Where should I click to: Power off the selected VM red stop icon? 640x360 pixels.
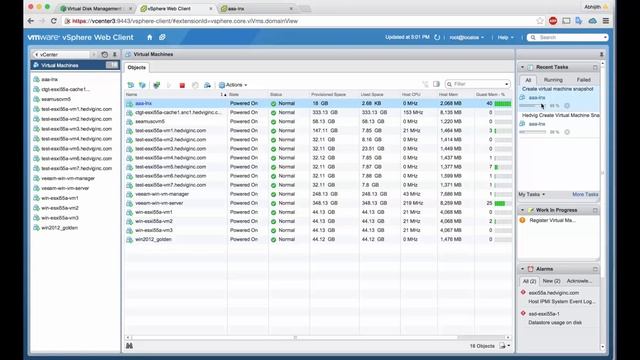(182, 85)
